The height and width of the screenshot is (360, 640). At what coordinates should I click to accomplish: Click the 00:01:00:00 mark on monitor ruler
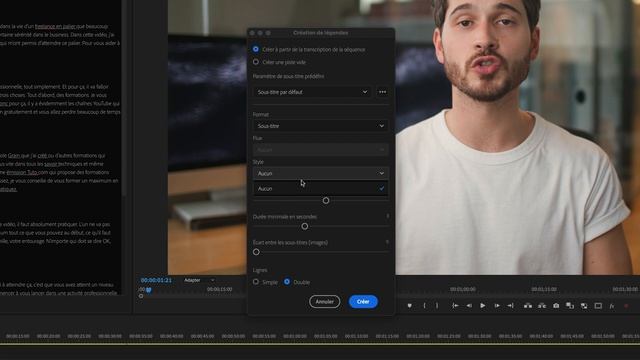click(x=462, y=289)
